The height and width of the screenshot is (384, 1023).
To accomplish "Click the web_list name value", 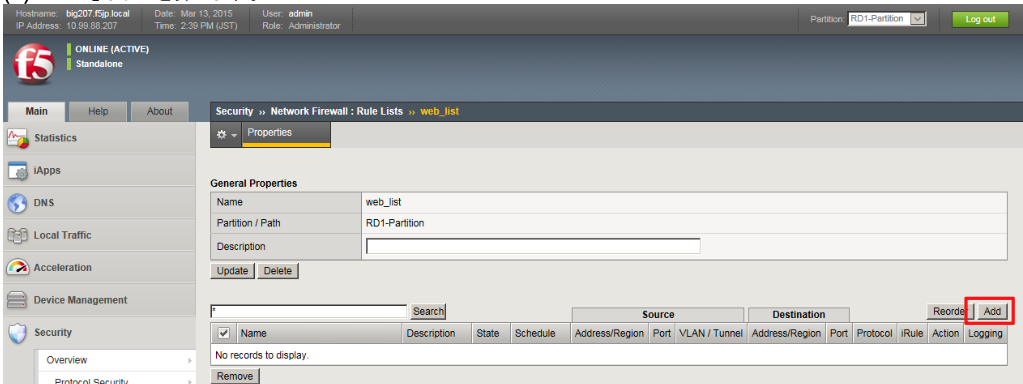I will click(384, 202).
